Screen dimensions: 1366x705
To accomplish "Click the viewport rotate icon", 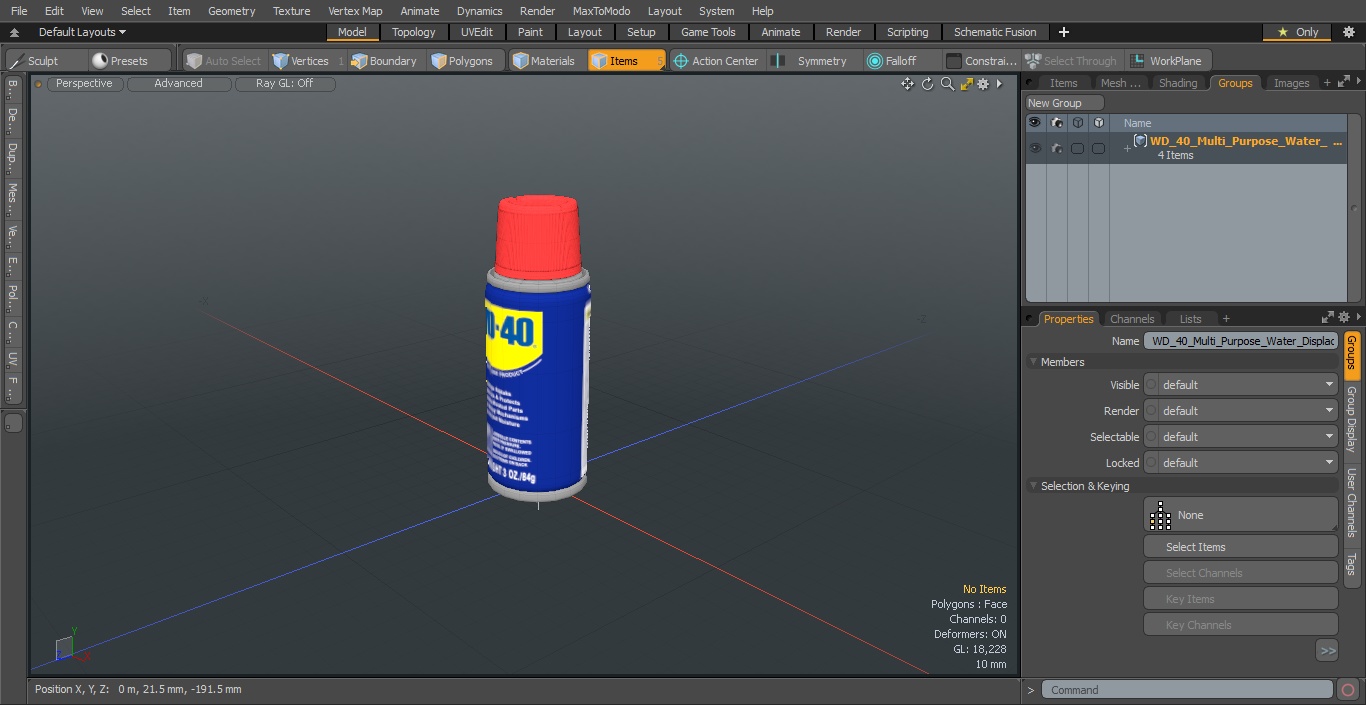I will click(927, 84).
